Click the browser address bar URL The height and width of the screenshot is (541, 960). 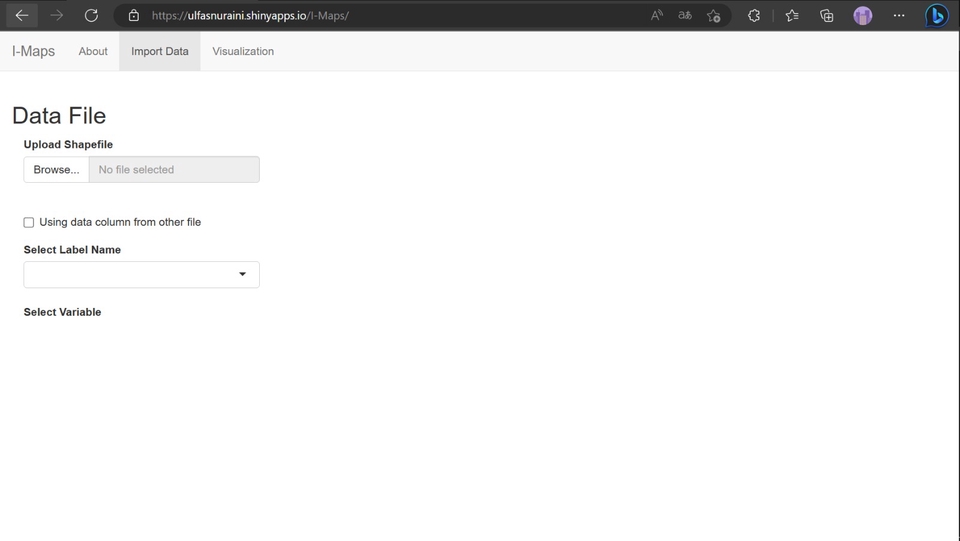click(x=250, y=16)
